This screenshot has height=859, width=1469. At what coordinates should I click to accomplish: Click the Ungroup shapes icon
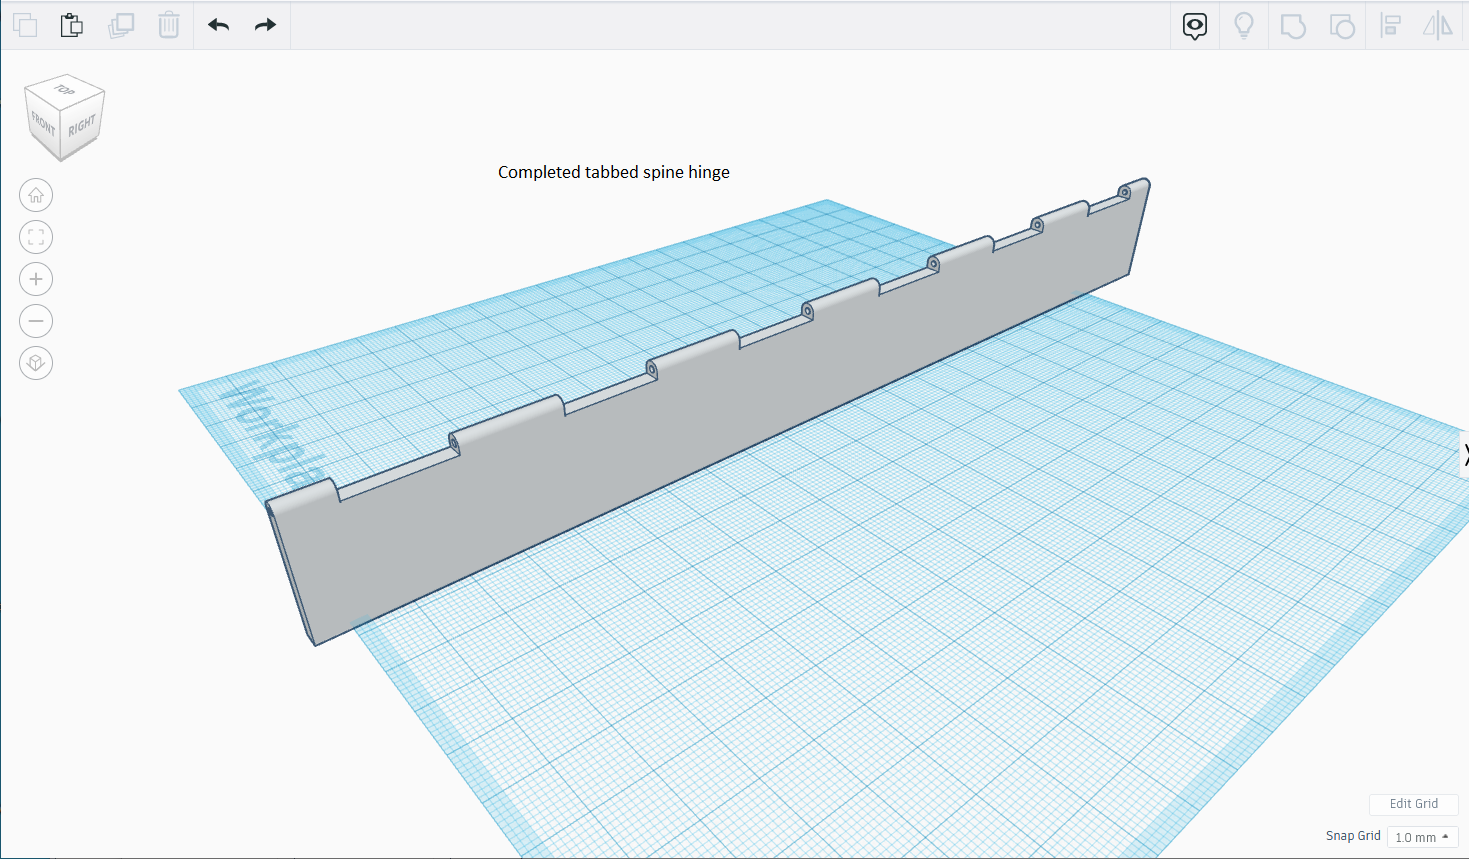click(x=1342, y=26)
